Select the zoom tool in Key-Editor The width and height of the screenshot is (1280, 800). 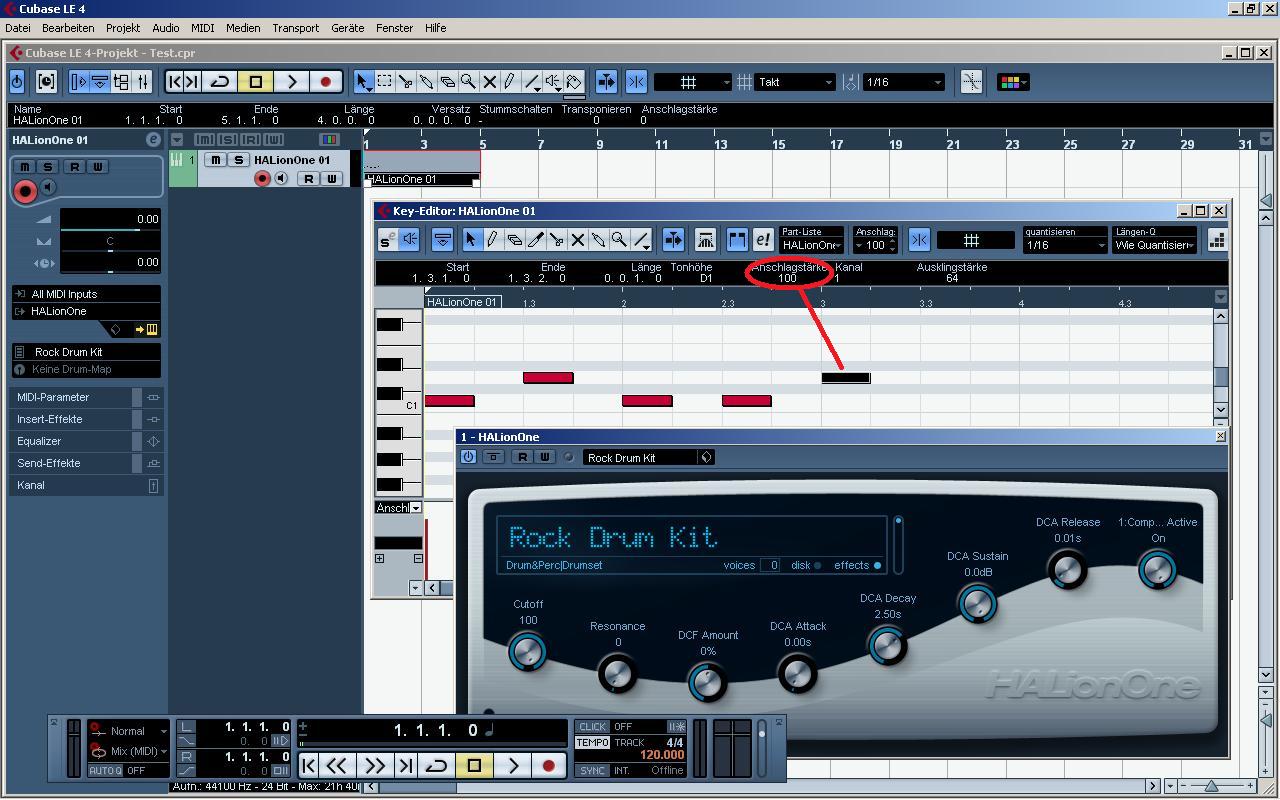click(619, 240)
